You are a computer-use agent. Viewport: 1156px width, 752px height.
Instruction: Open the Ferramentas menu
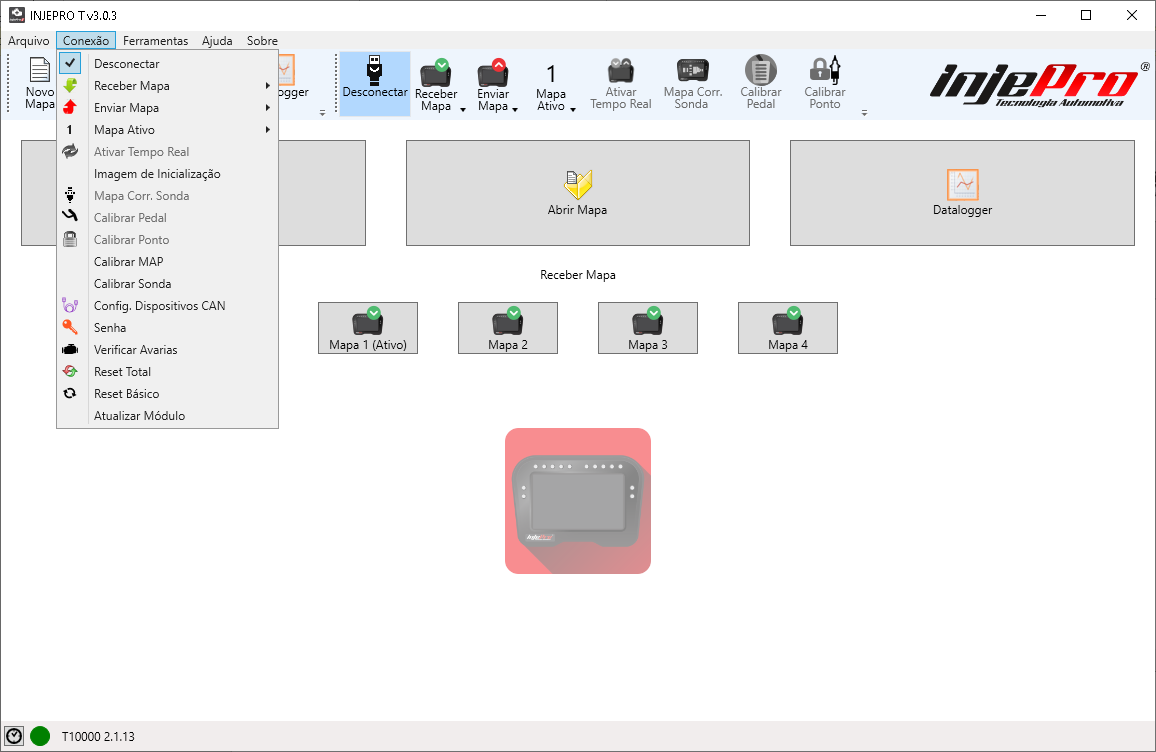pyautogui.click(x=155, y=41)
